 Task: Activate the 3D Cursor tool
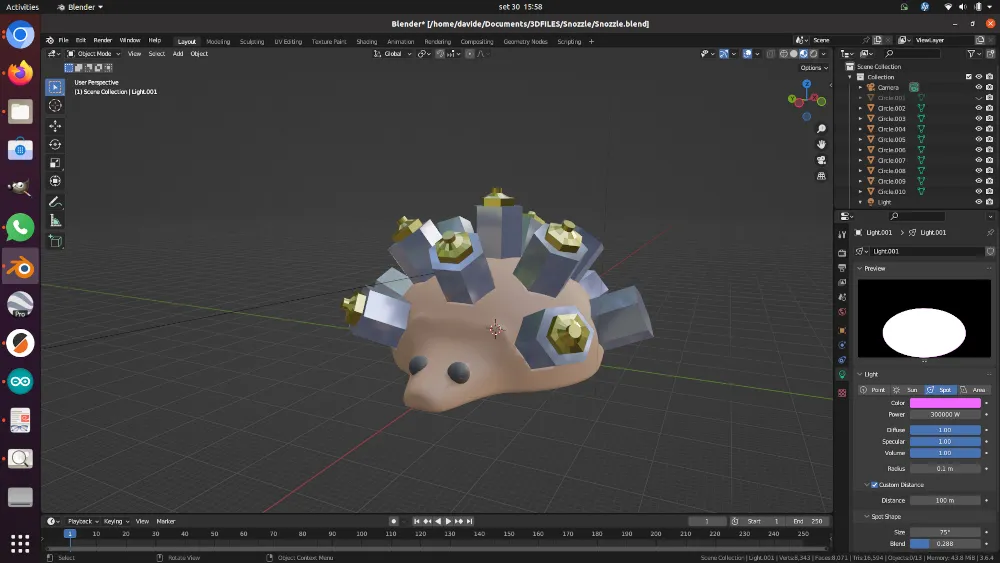[55, 105]
